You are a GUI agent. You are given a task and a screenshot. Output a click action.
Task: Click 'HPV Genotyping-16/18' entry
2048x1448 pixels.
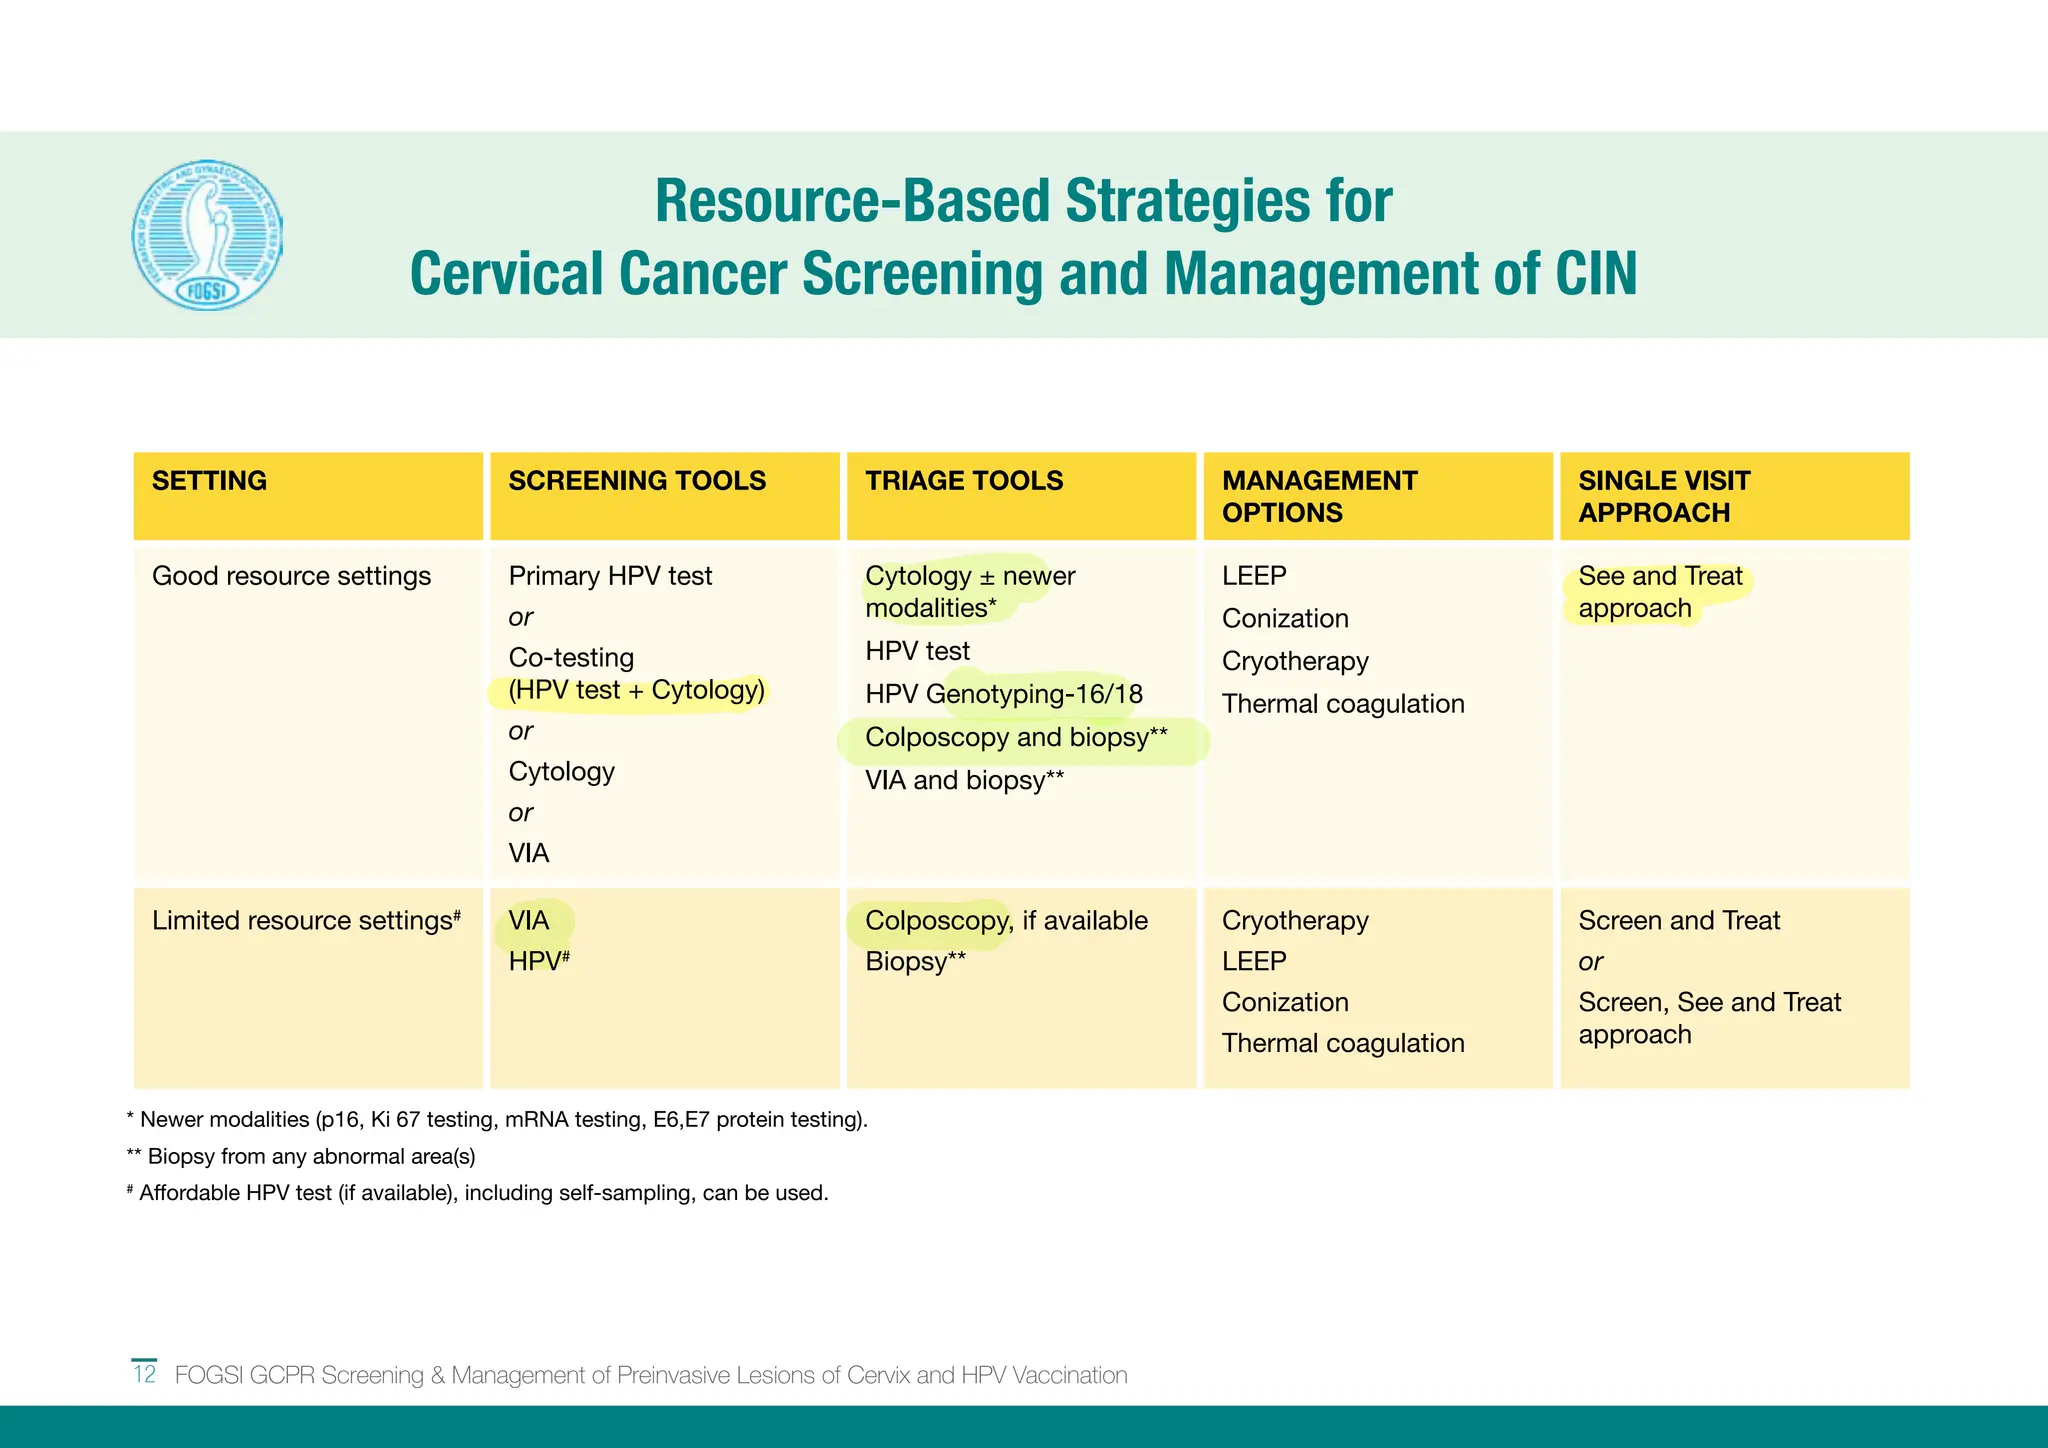point(1003,694)
